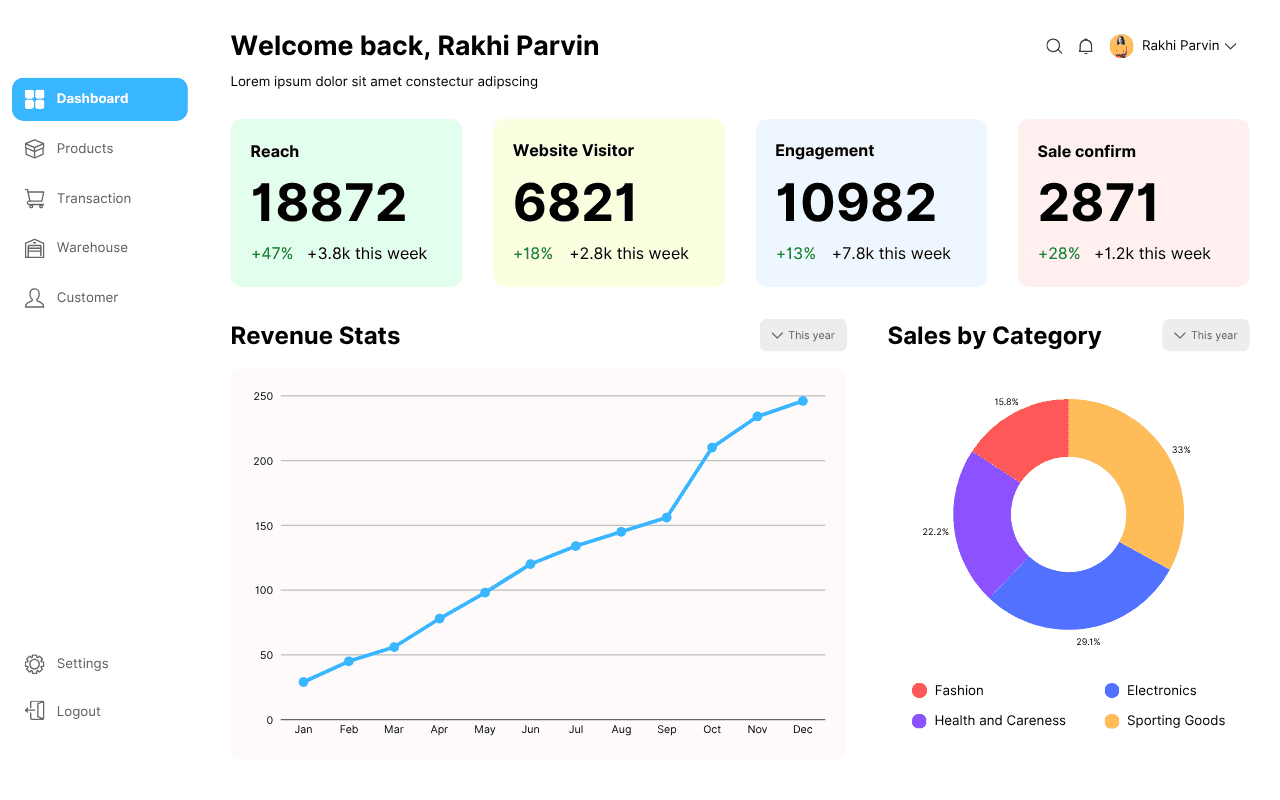Open the Settings gear icon
The image size is (1280, 800).
click(34, 663)
